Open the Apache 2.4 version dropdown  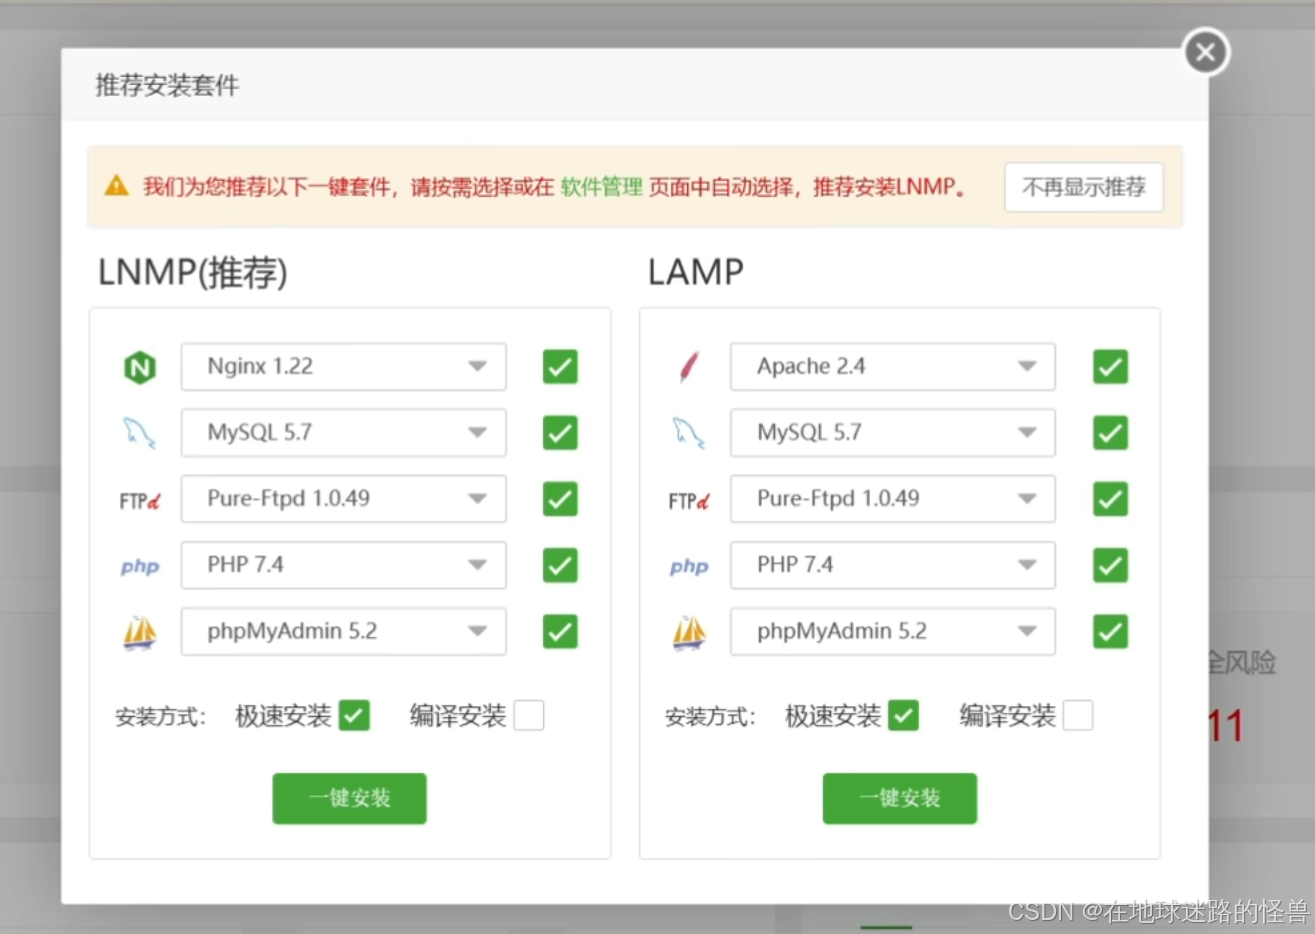click(893, 367)
